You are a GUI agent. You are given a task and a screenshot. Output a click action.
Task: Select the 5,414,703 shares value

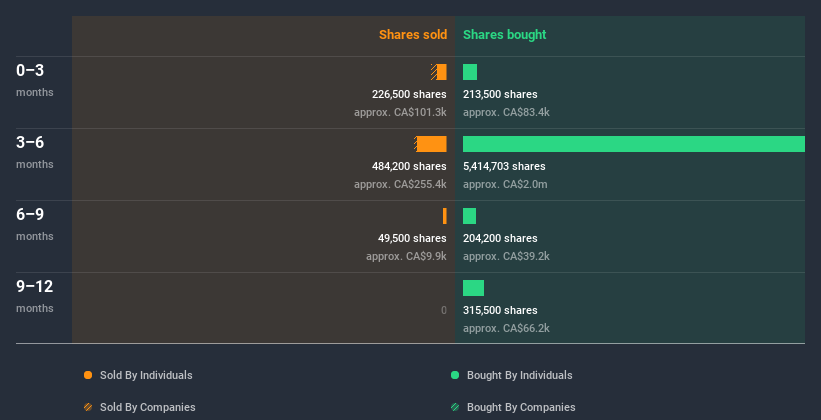pyautogui.click(x=504, y=167)
